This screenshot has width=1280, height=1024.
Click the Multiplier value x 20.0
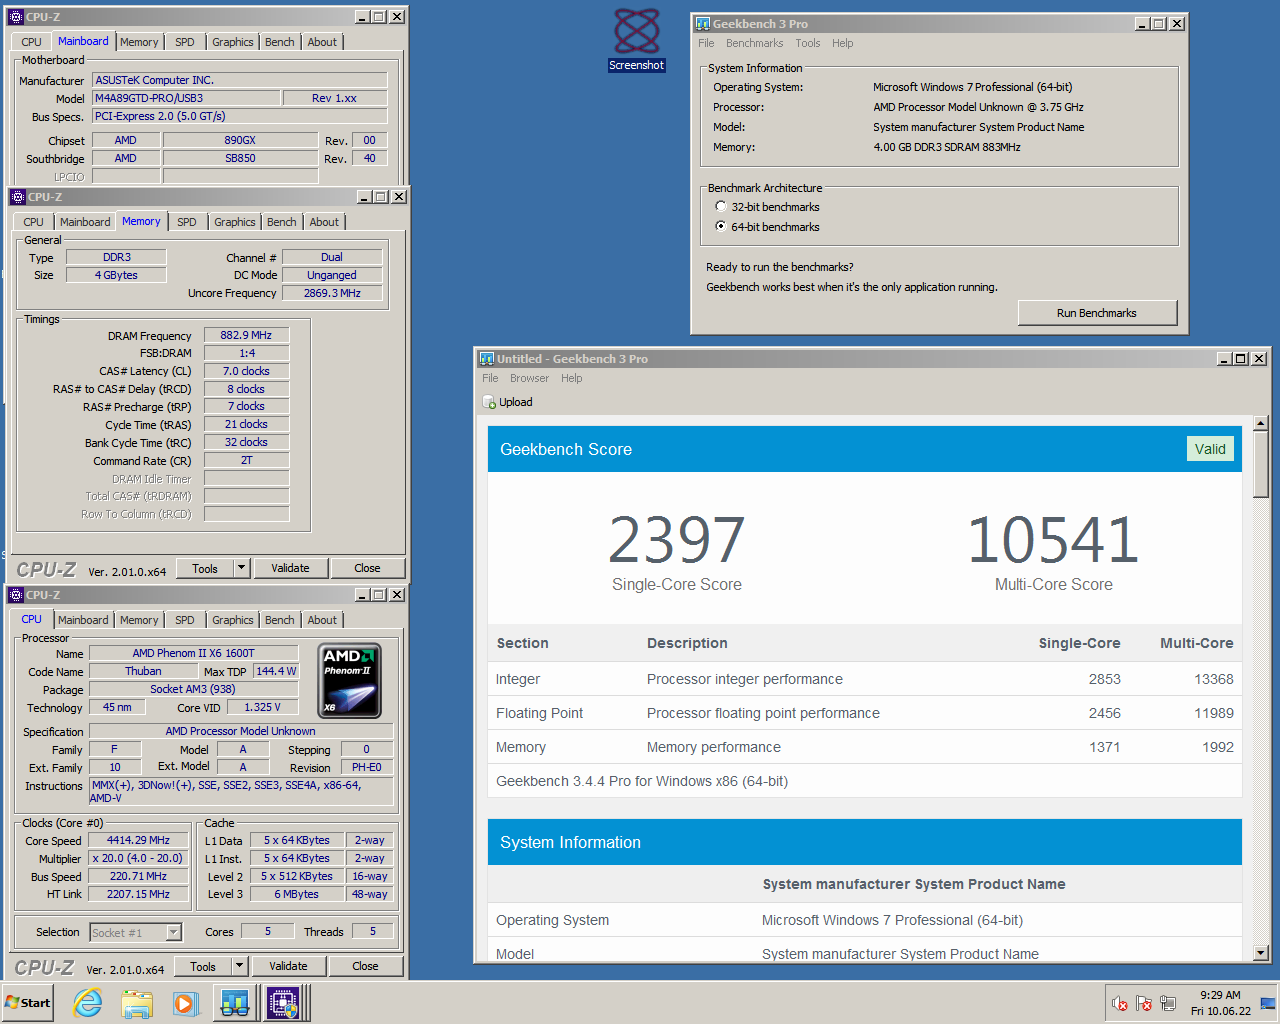pos(139,858)
